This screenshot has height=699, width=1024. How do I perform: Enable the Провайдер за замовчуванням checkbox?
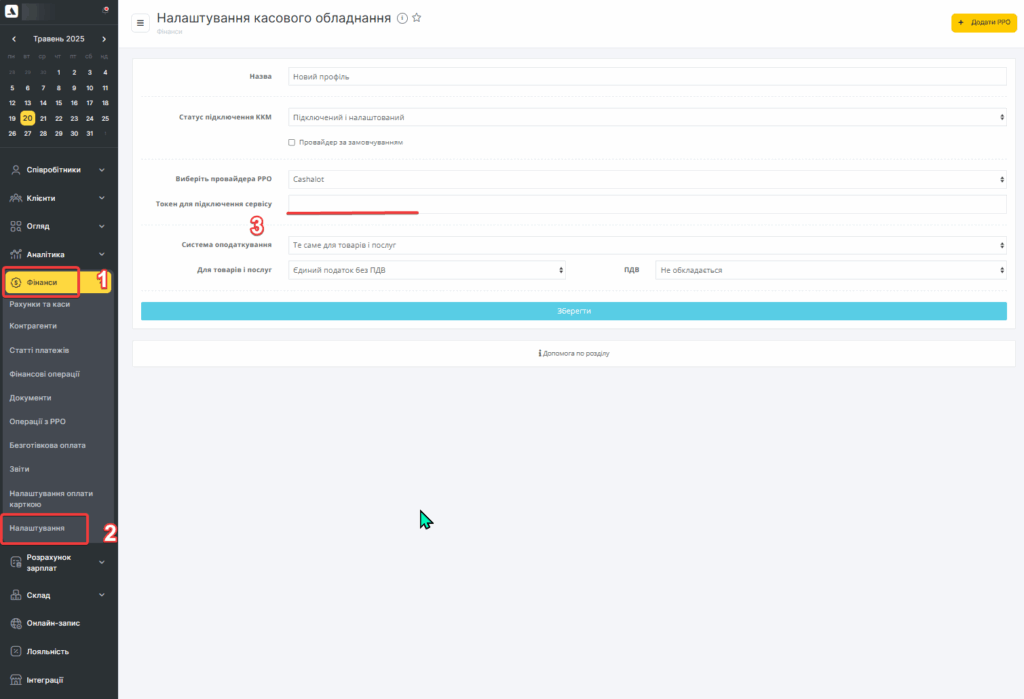point(292,142)
